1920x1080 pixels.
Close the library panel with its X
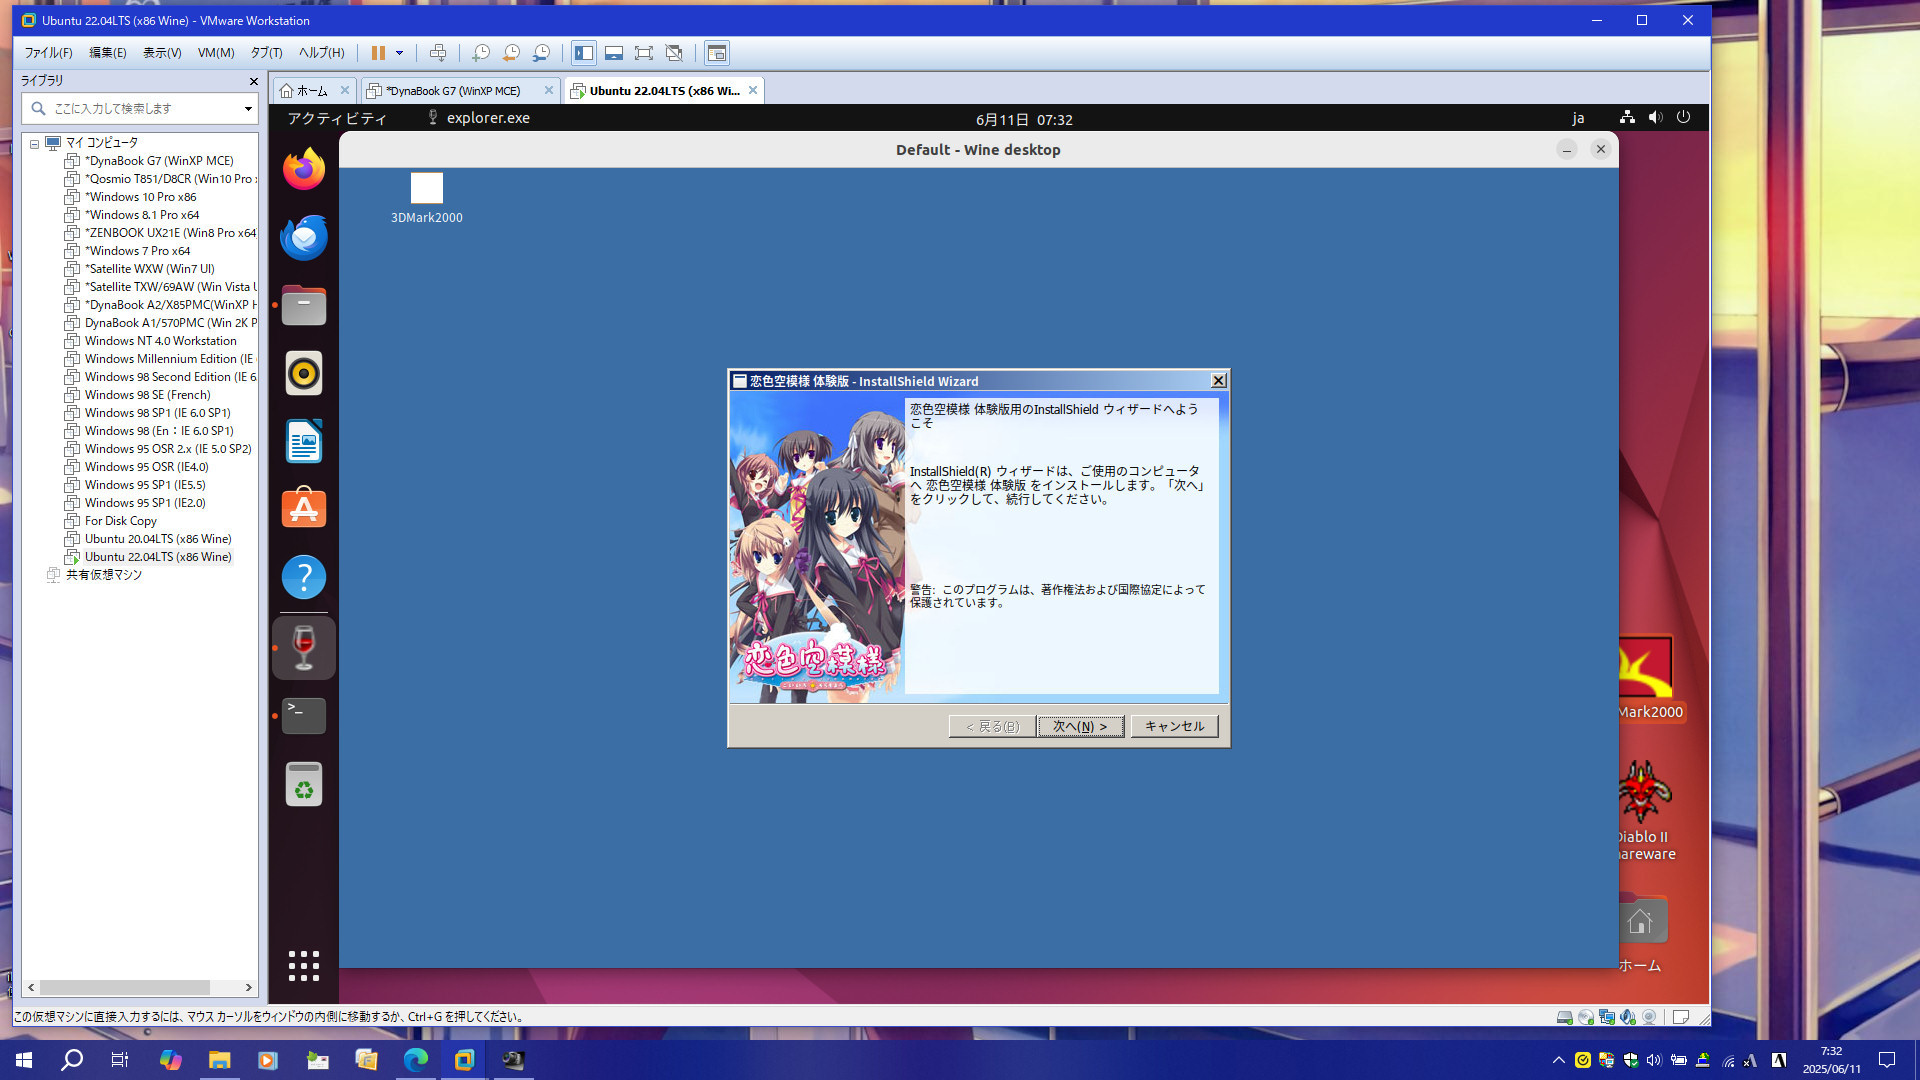point(253,81)
